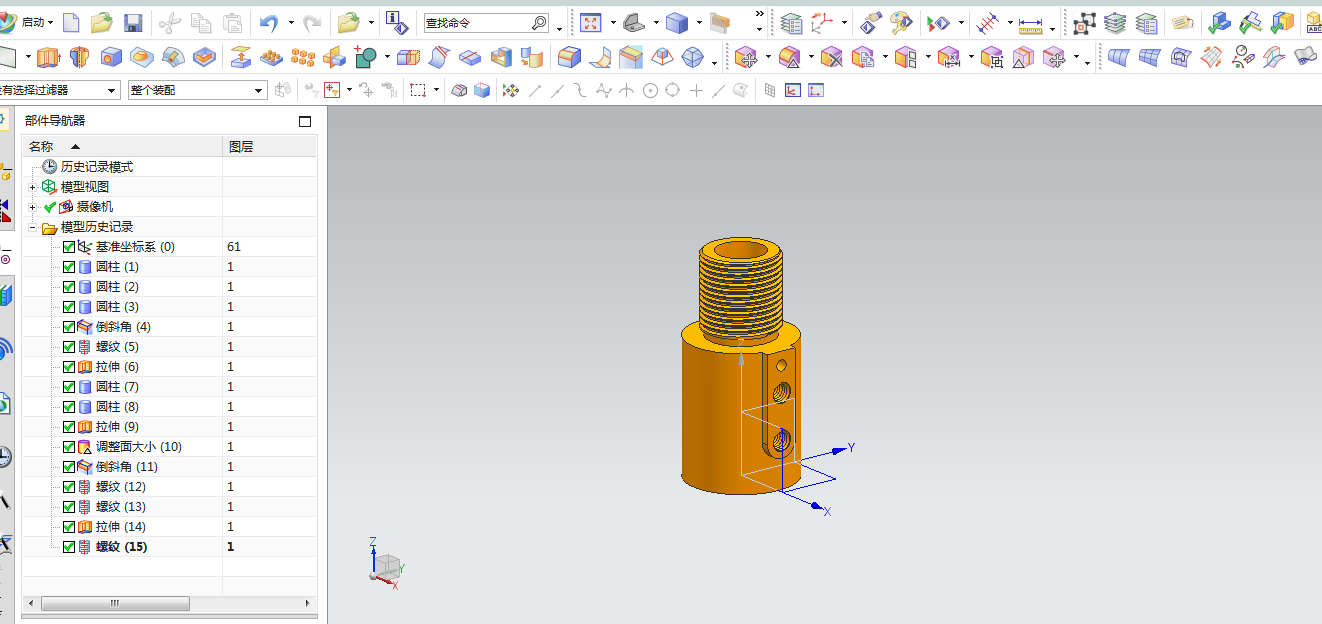Click the Measure Distance ruler icon
The height and width of the screenshot is (624, 1322).
[x=1030, y=22]
